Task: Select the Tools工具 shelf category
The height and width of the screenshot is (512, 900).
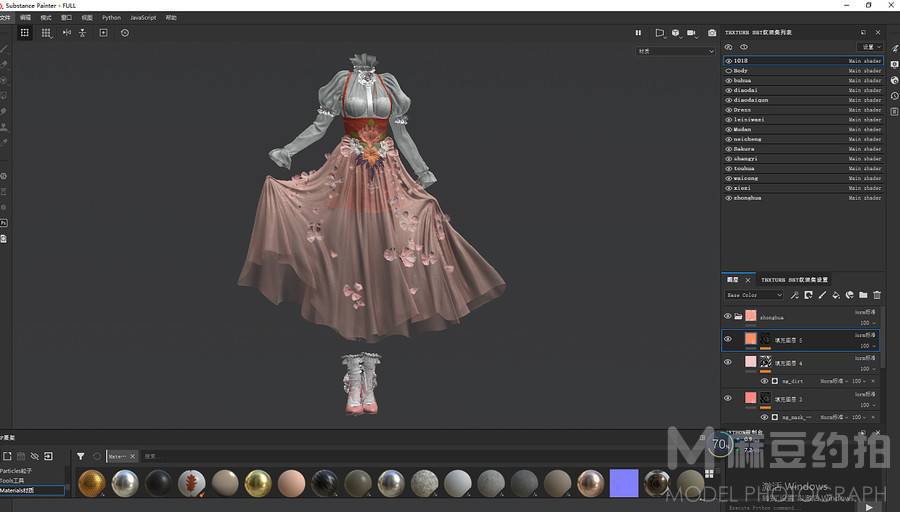Action: click(x=13, y=480)
